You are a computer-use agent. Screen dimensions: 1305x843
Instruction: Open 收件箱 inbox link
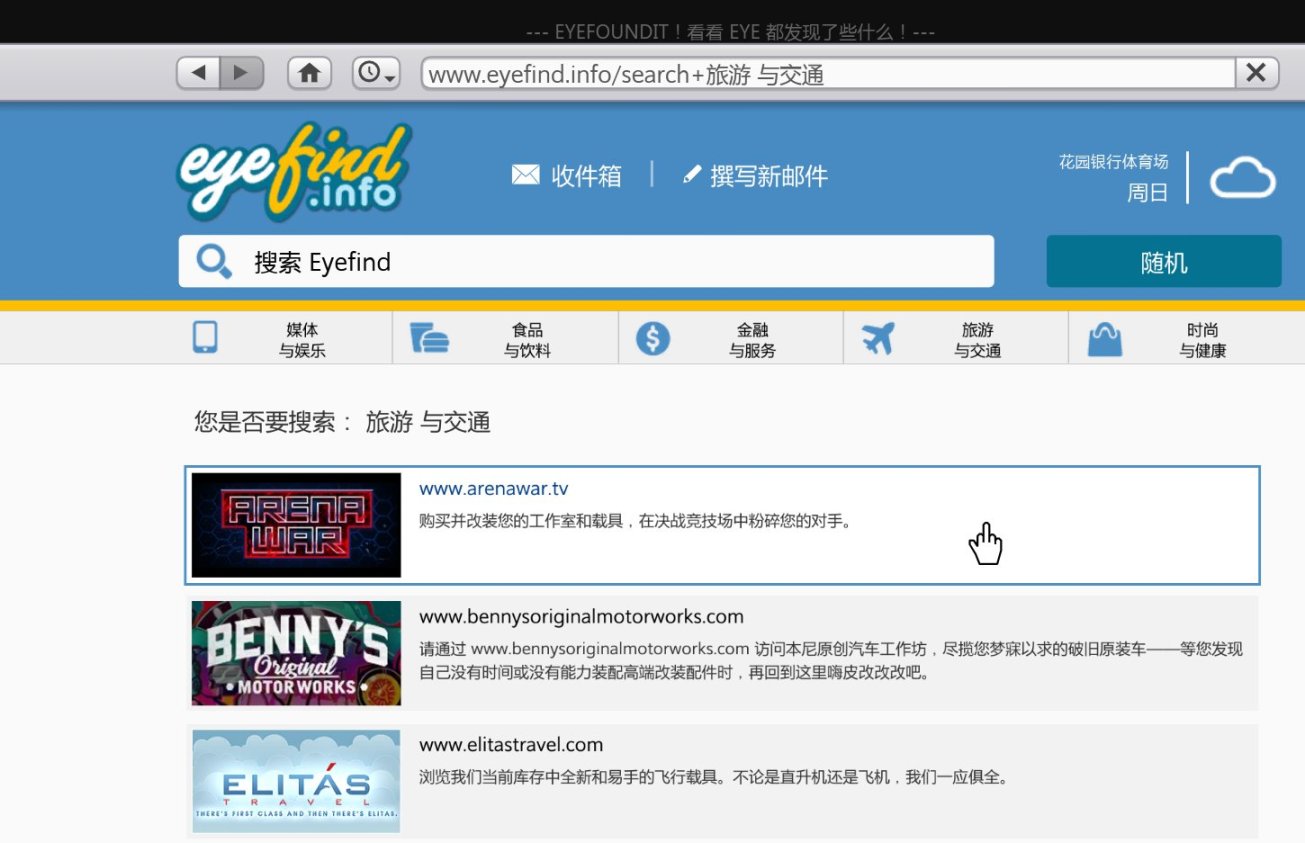[586, 177]
